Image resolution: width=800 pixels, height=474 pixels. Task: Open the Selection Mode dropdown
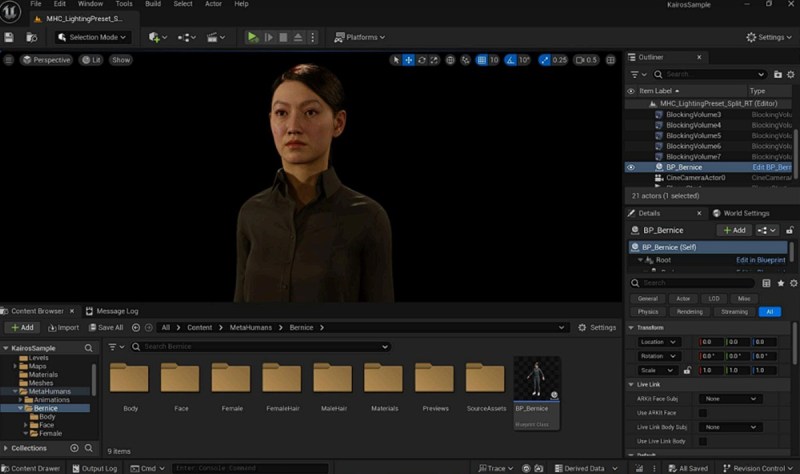pyautogui.click(x=92, y=37)
